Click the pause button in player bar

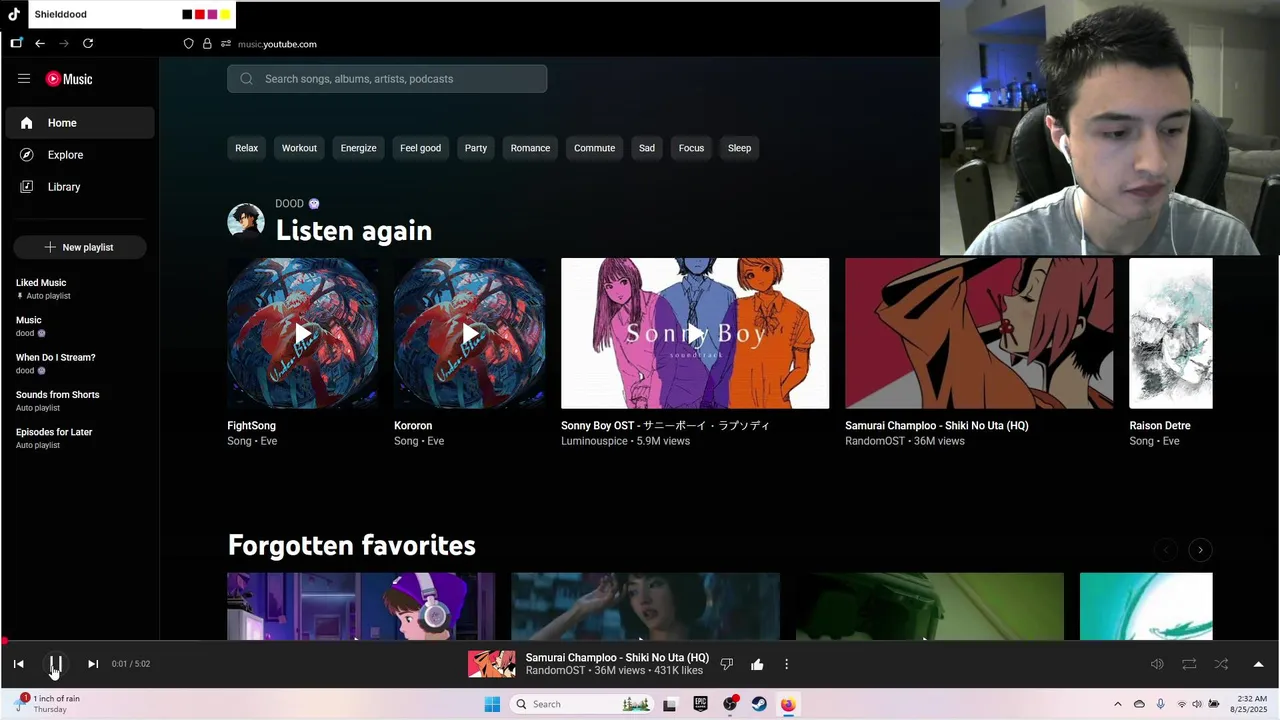56,664
